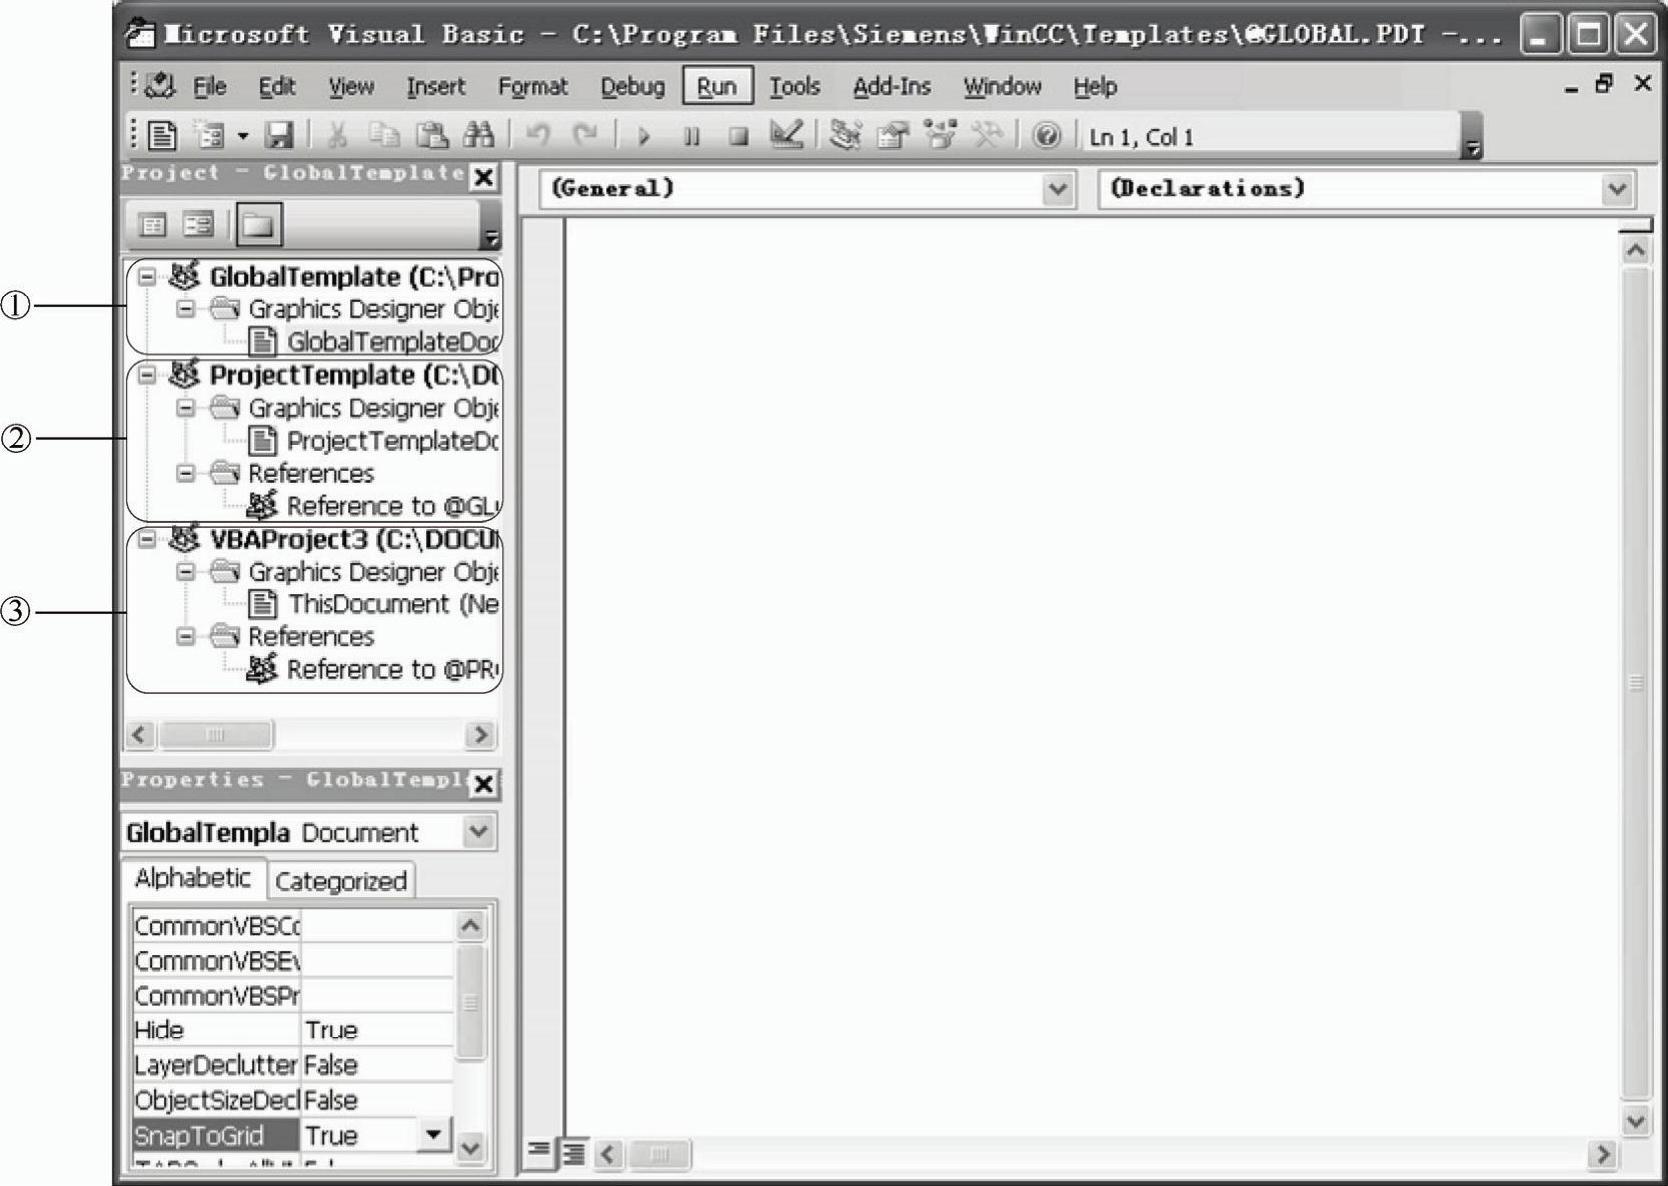Select the LayerDeclutter property row
The image size is (1668, 1186).
tap(293, 1065)
